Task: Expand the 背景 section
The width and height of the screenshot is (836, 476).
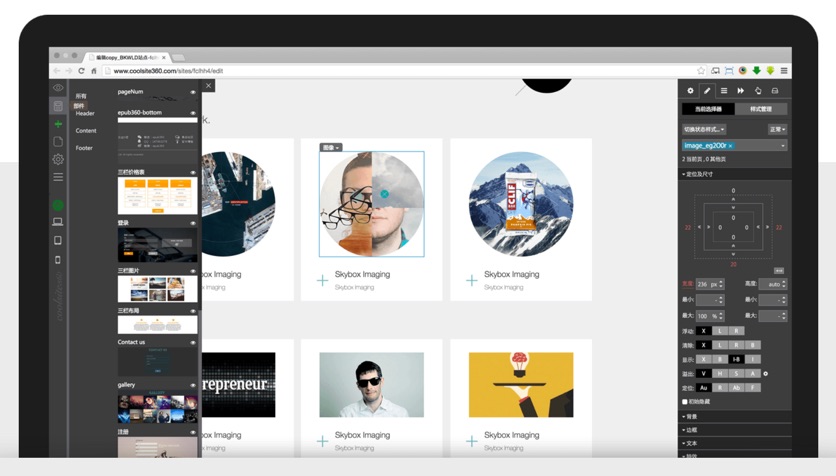Action: pos(689,416)
